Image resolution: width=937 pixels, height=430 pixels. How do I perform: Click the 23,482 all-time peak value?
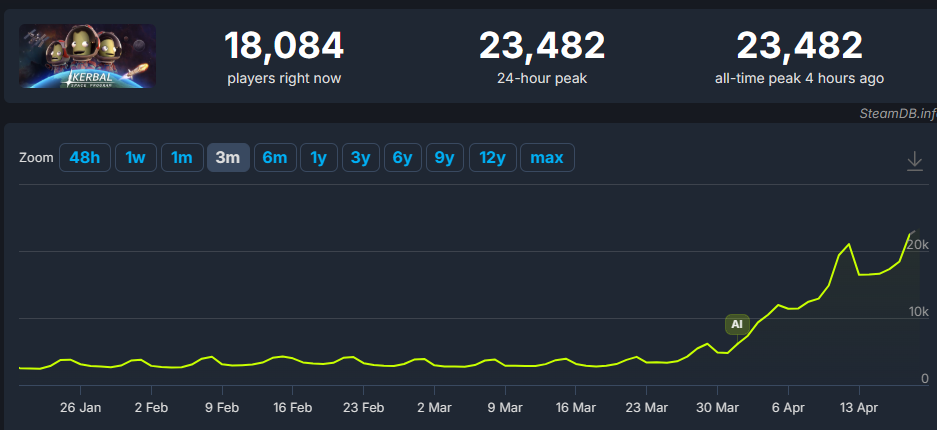pos(799,46)
